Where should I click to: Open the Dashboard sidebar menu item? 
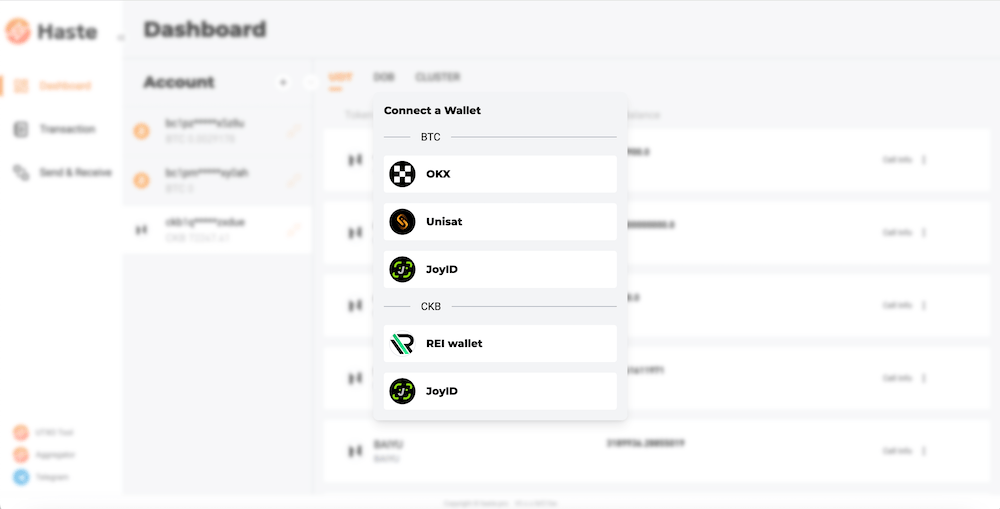pos(64,86)
